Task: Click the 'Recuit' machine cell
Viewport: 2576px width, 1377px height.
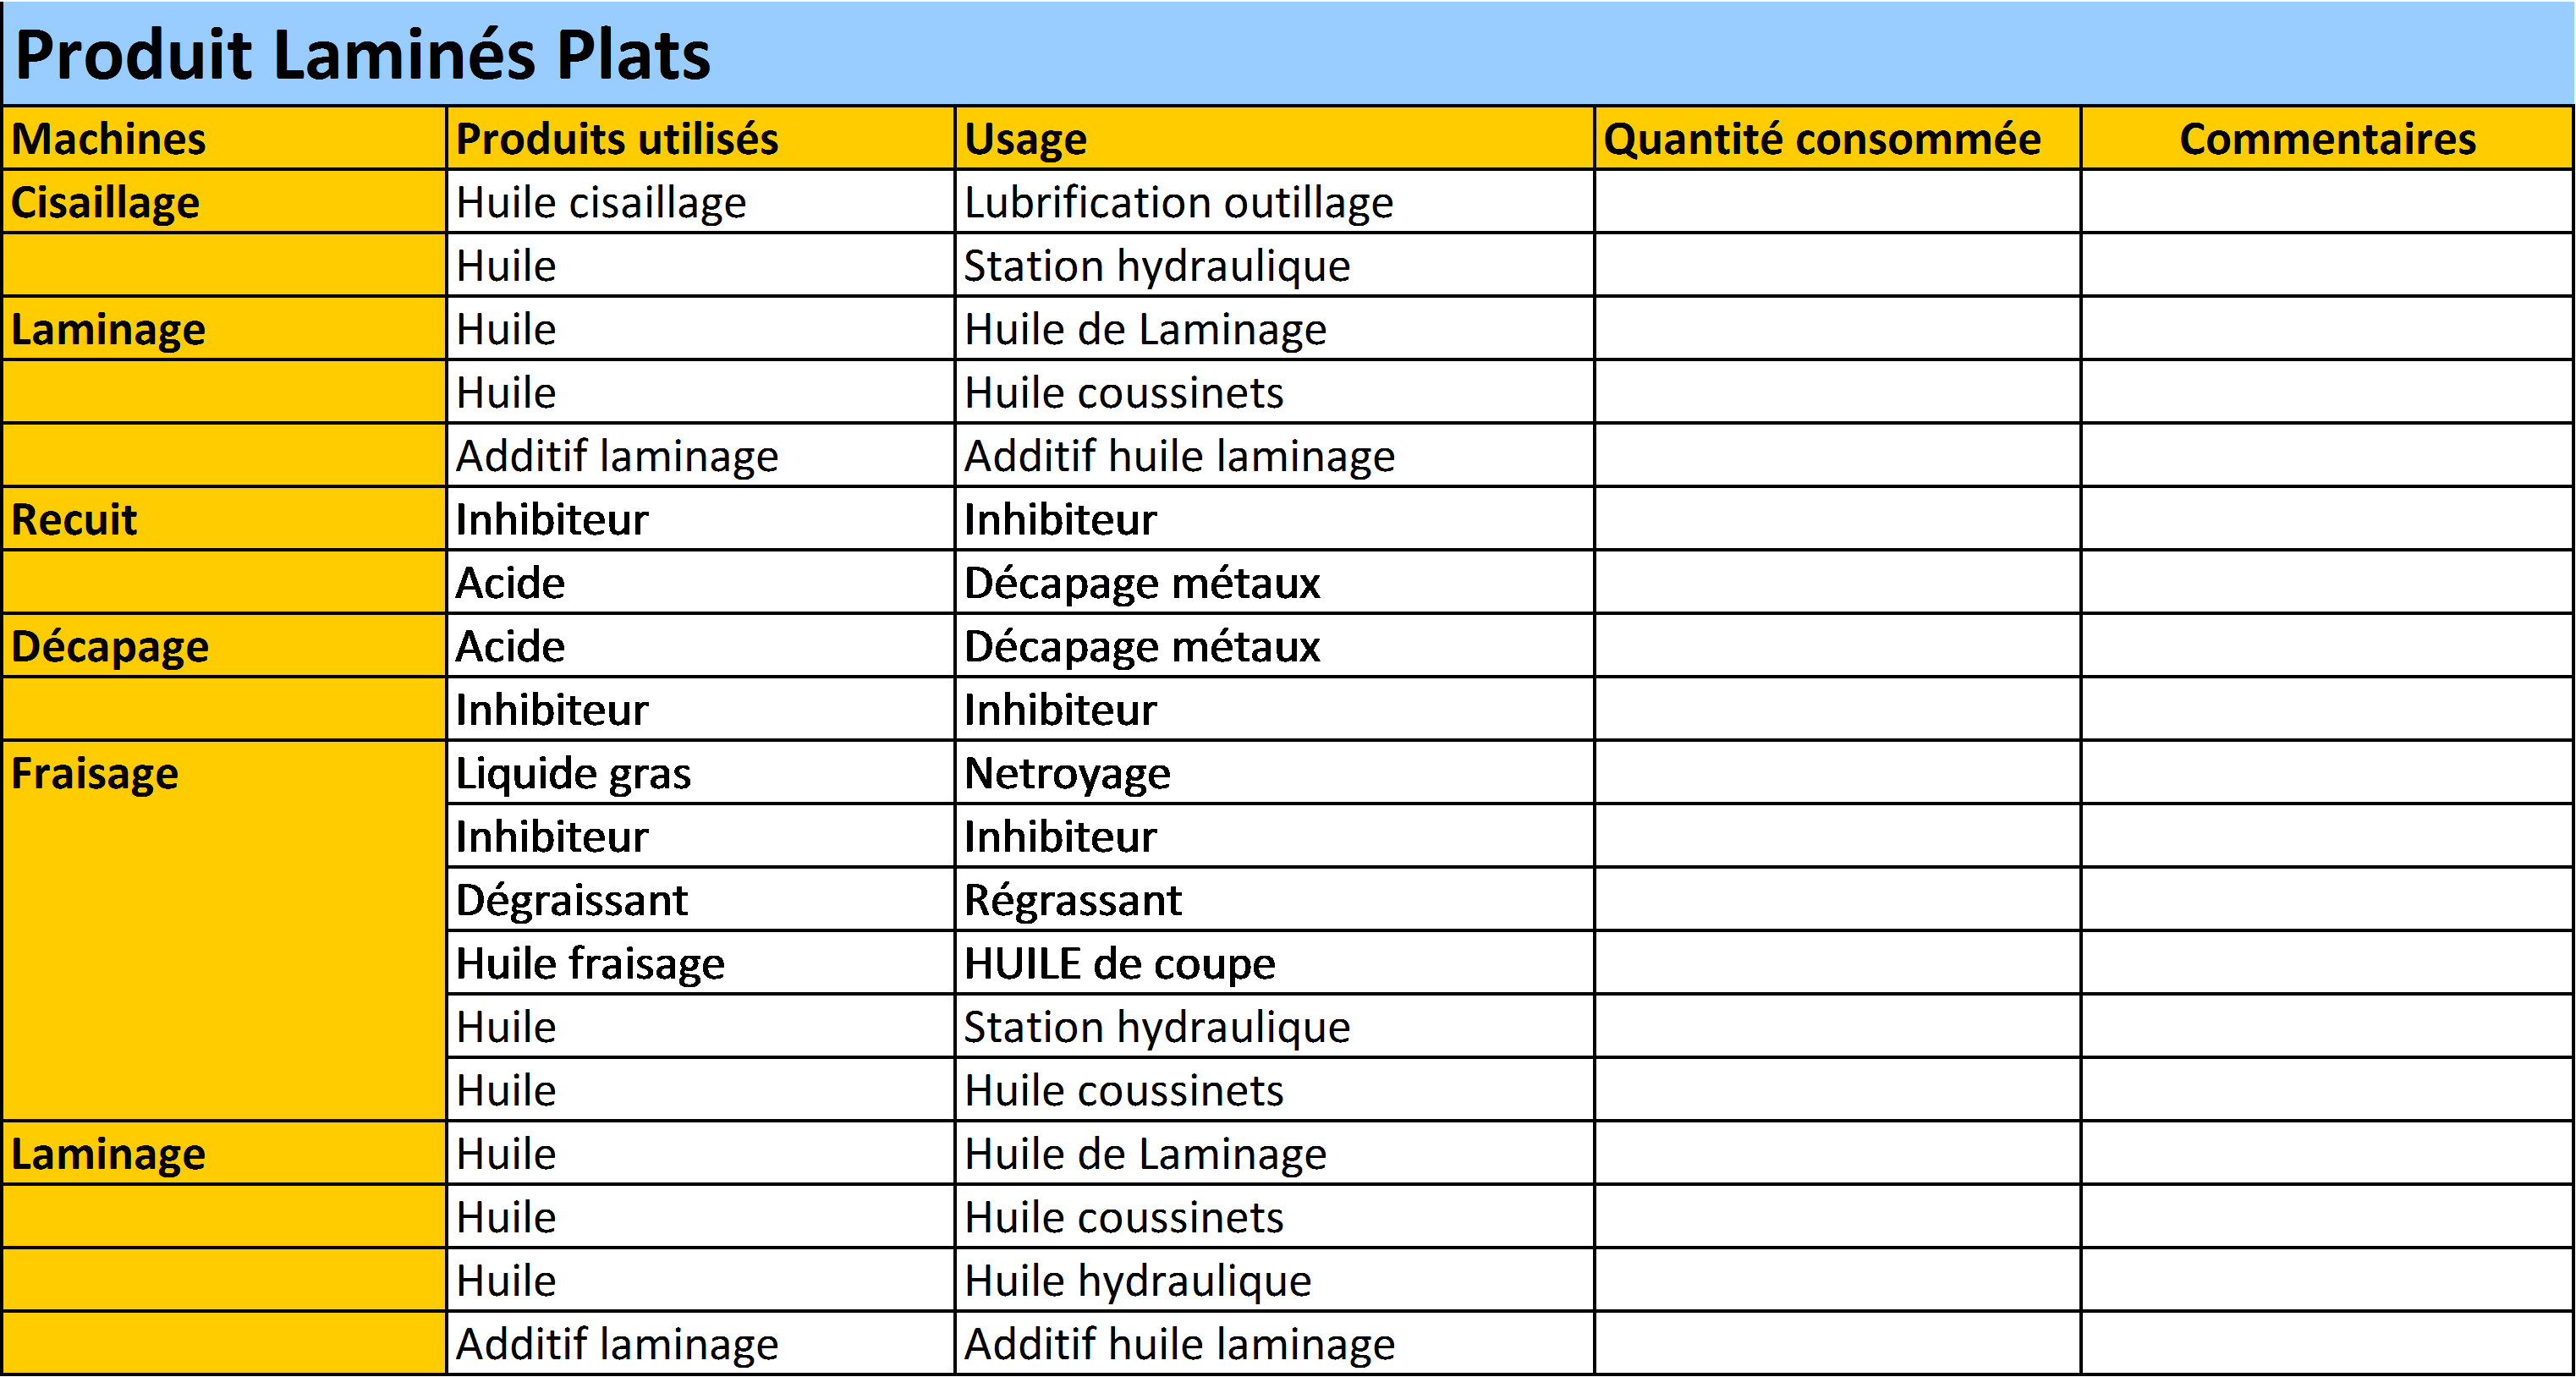Action: tap(74, 520)
